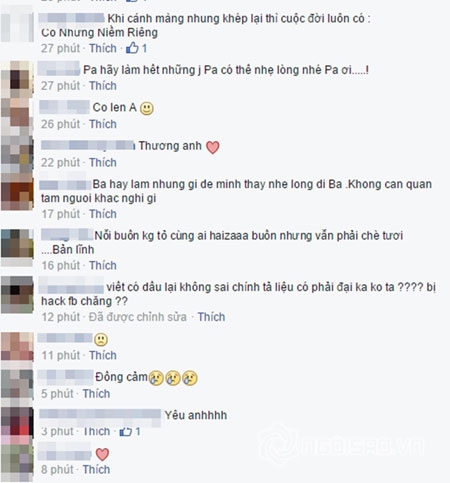
Task: Click the smiley emoji after 'Co len A'
Action: point(147,108)
